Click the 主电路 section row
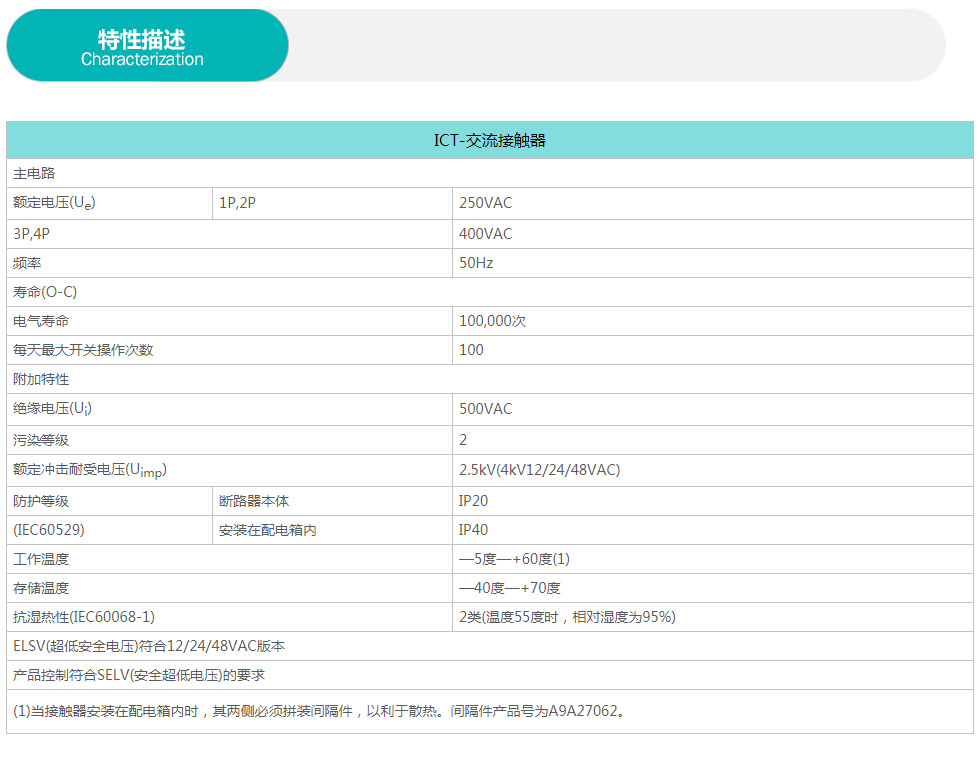The width and height of the screenshot is (980, 767). 489,173
